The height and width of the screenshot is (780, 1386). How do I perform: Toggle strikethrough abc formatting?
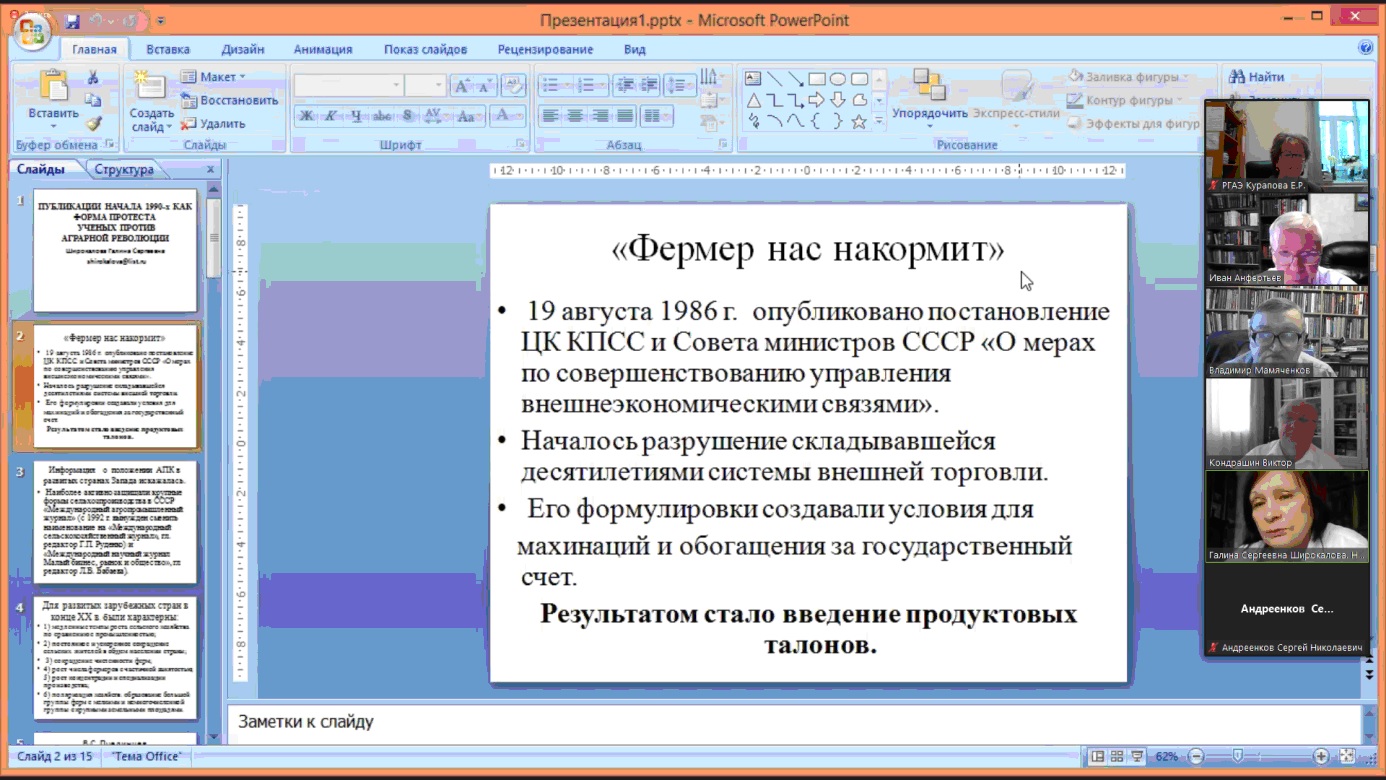coord(382,116)
